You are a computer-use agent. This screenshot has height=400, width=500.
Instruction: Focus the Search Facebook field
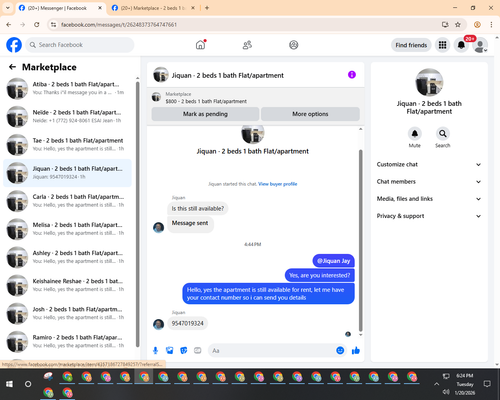80,45
